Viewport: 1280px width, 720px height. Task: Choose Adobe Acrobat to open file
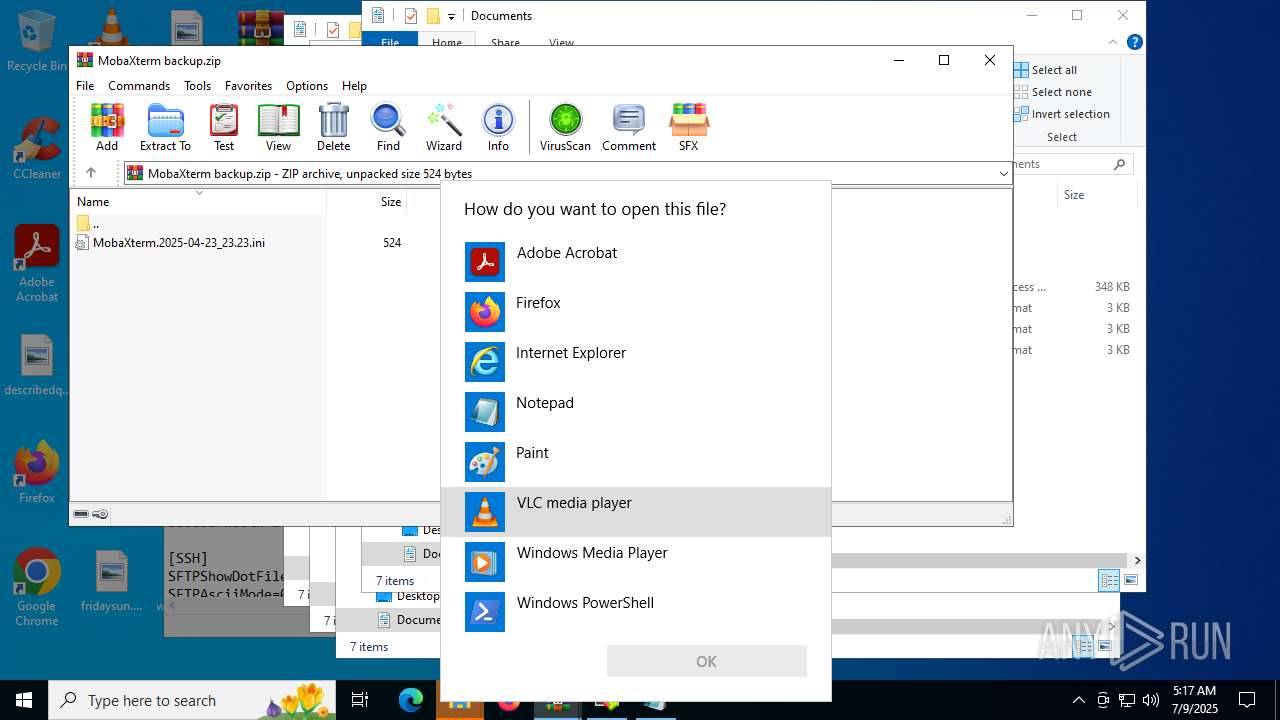[636, 262]
